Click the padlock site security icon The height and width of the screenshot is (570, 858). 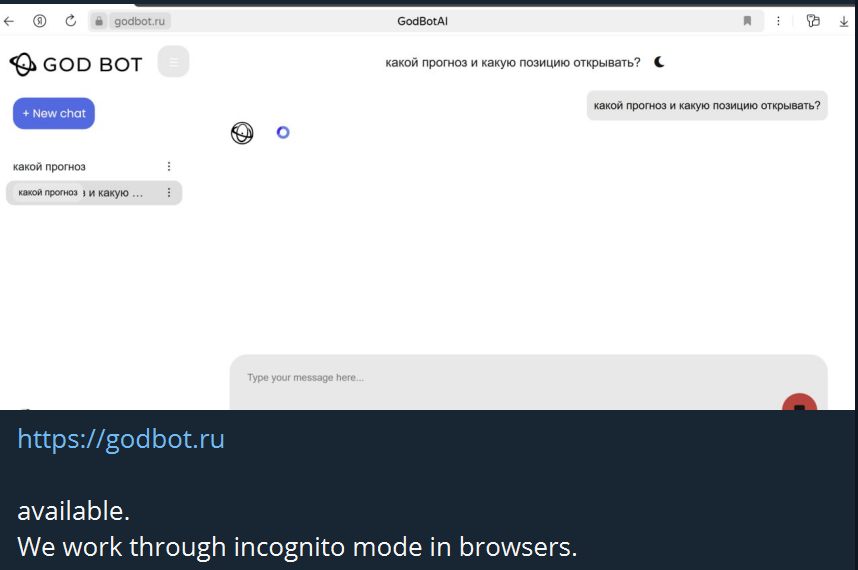[98, 21]
